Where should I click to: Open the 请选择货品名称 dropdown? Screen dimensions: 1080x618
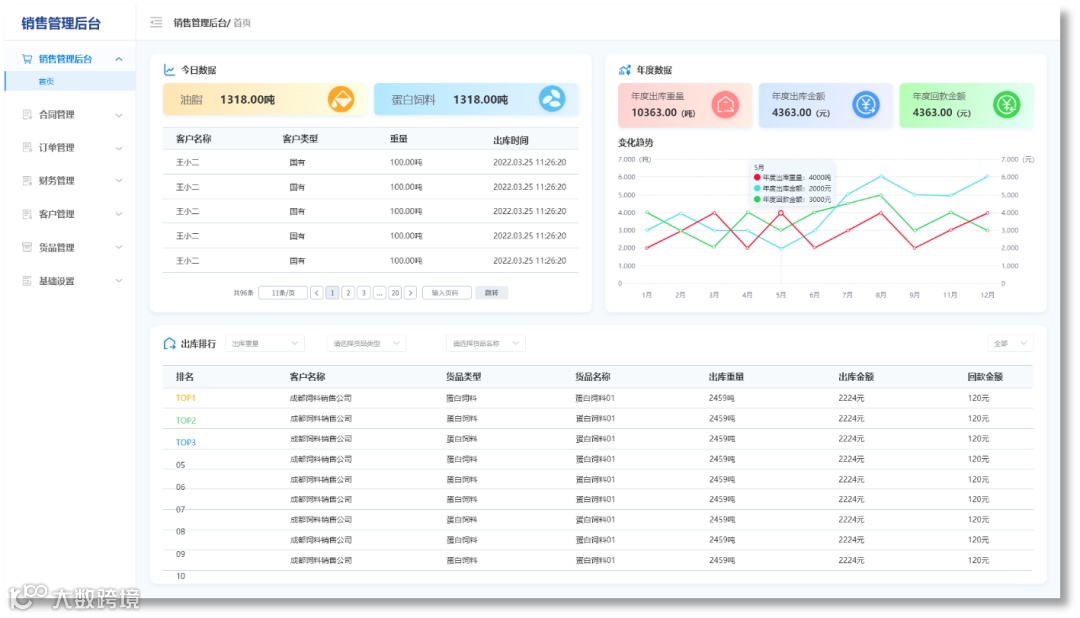(x=486, y=344)
